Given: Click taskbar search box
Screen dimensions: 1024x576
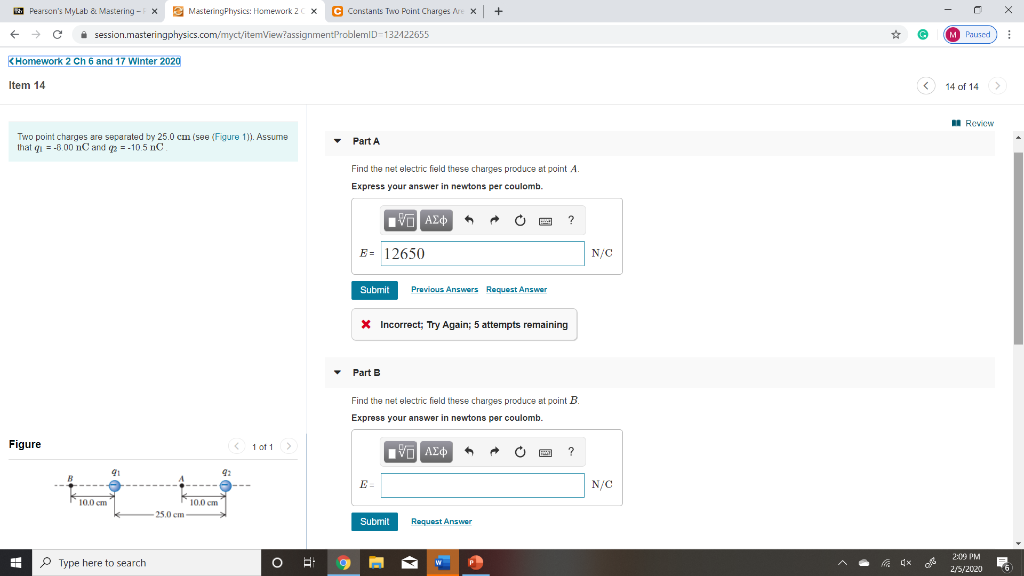Looking at the screenshot, I should click(x=146, y=562).
